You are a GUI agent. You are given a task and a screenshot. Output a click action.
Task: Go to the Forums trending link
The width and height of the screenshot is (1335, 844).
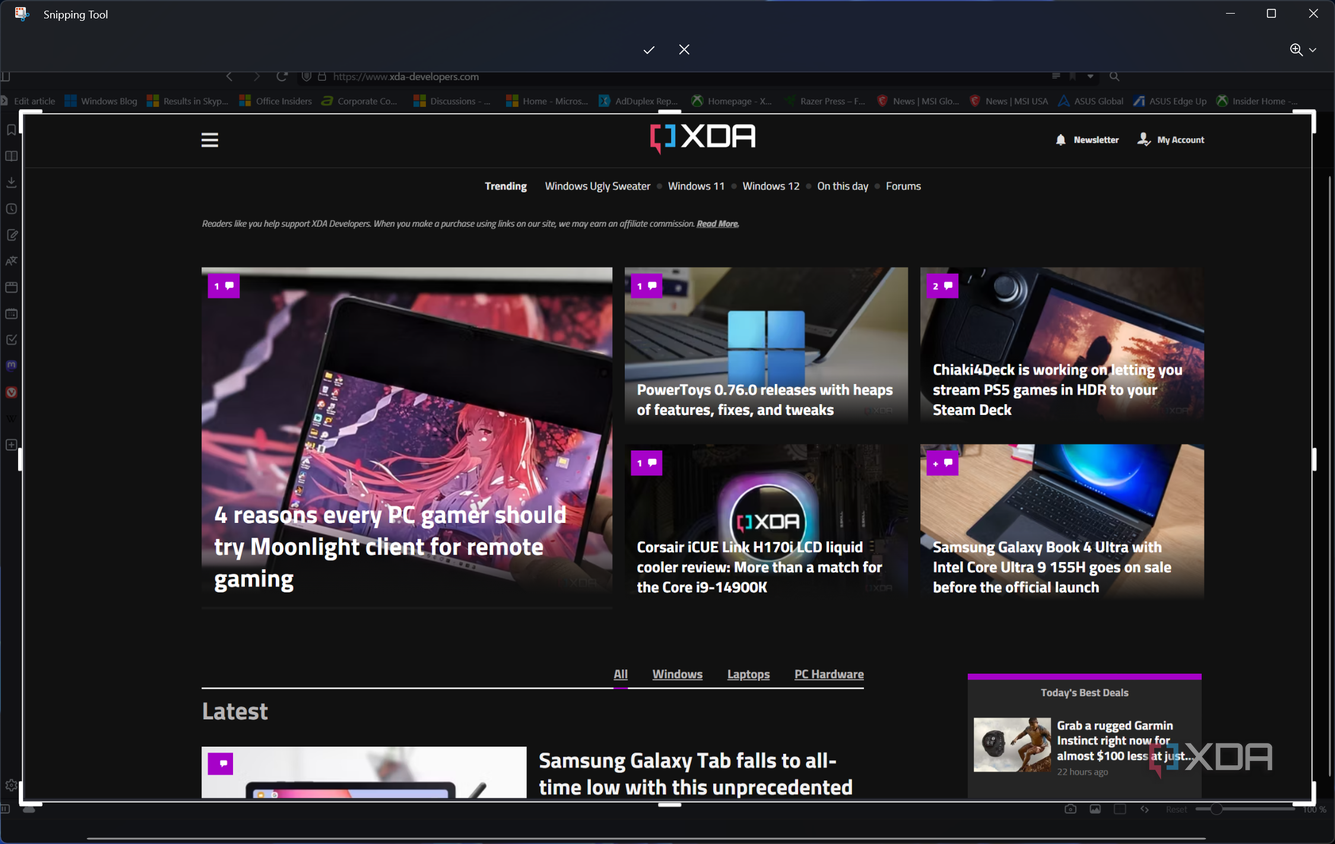coord(903,186)
